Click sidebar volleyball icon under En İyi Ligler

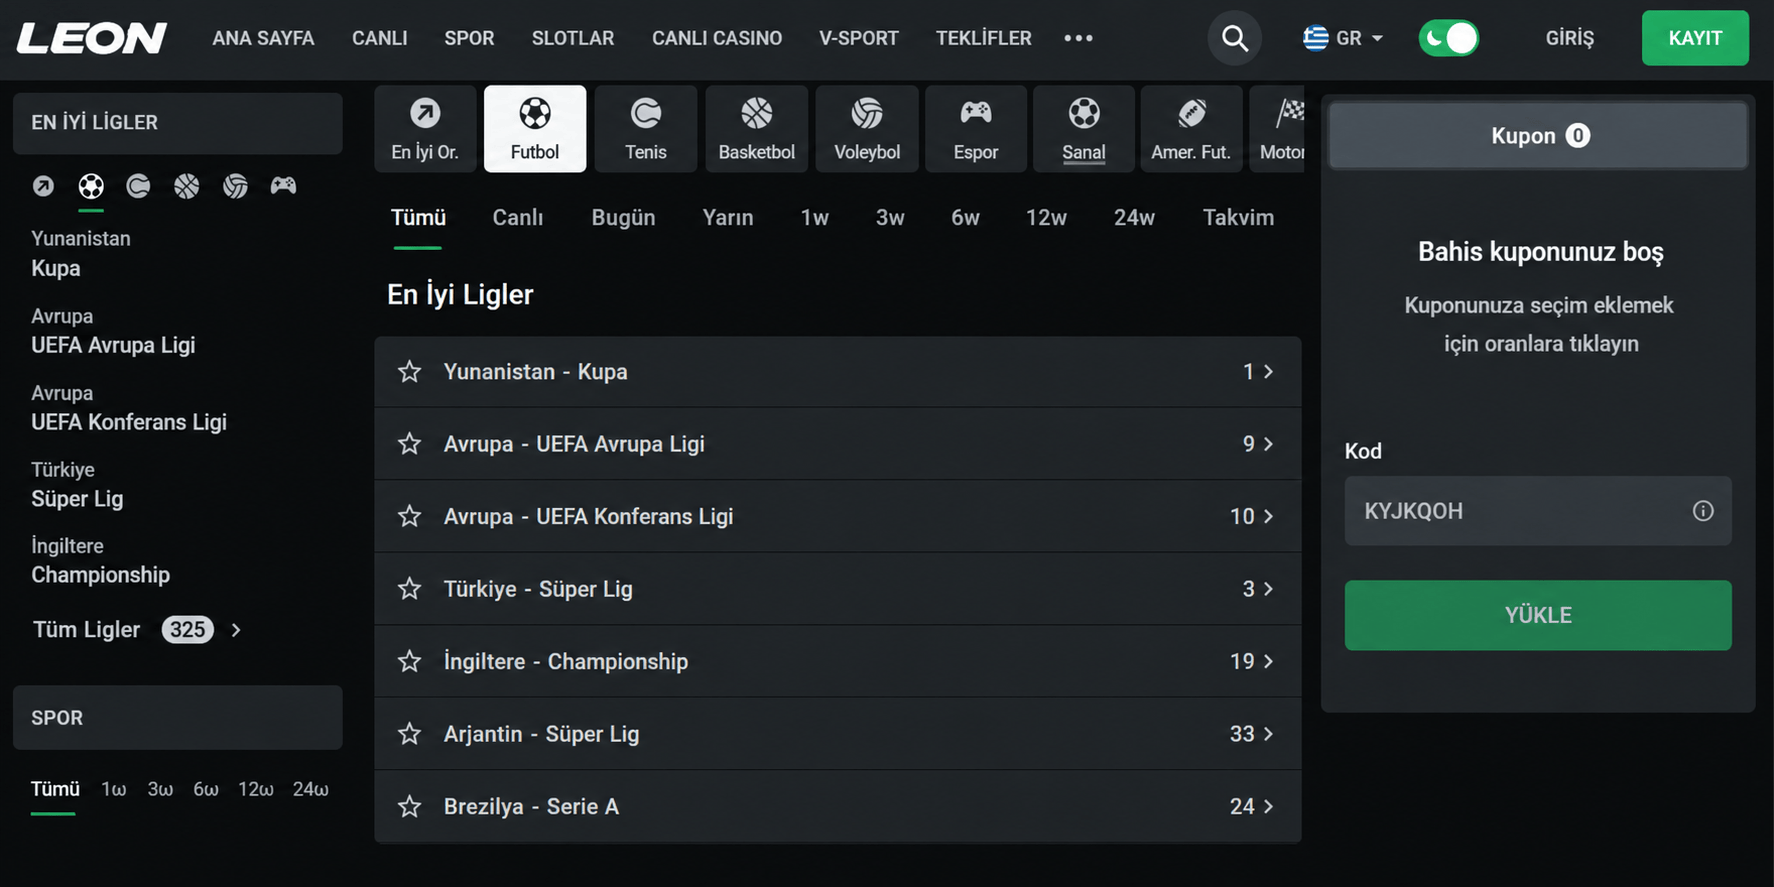point(235,186)
